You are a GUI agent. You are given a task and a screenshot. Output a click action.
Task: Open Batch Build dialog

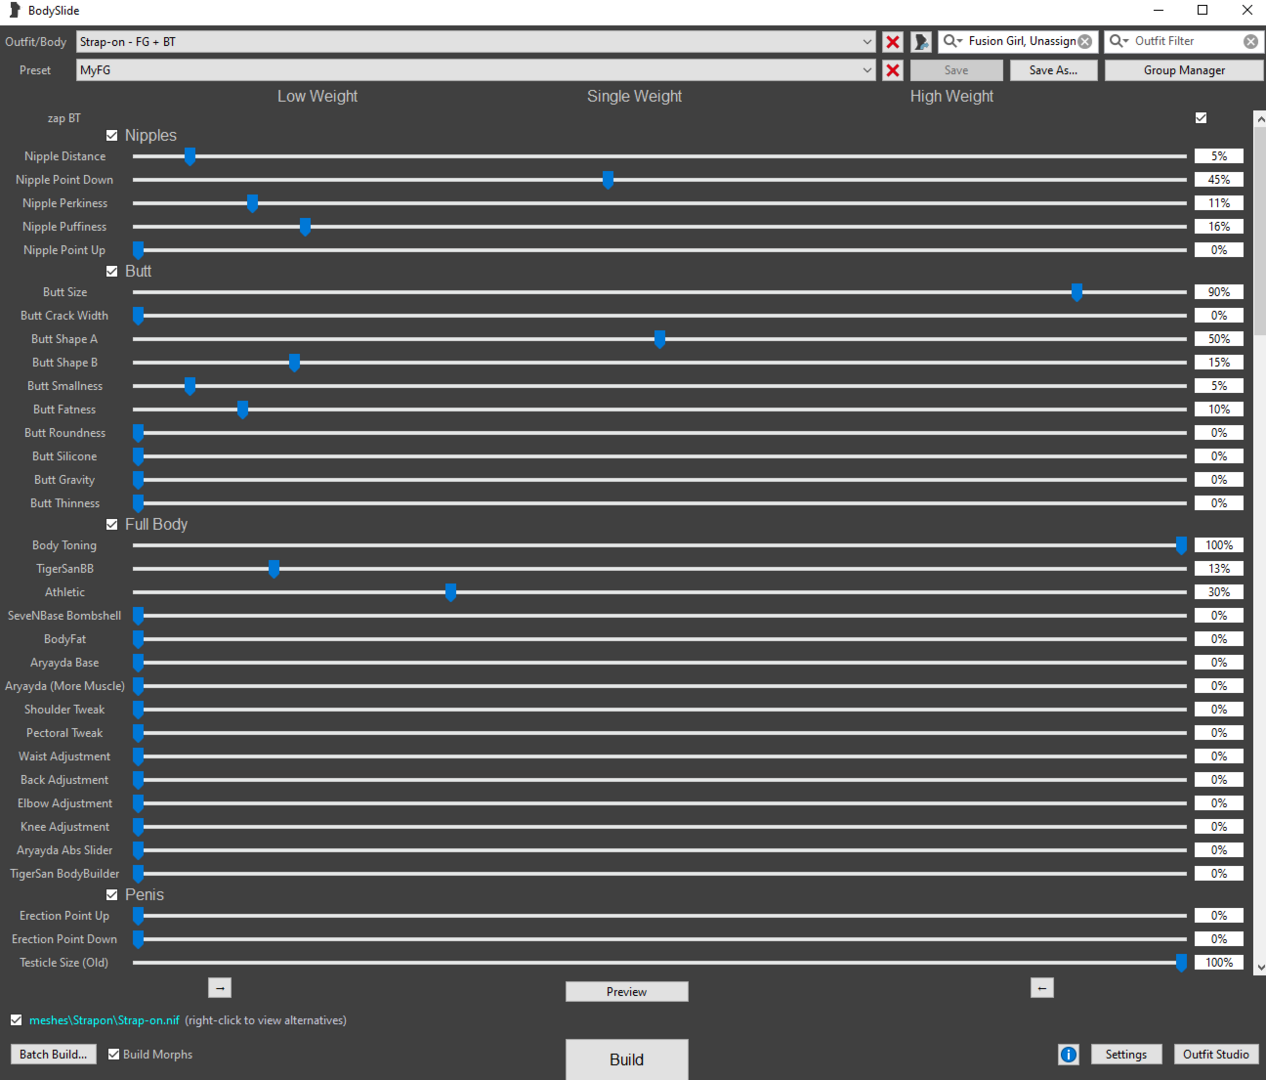click(53, 1054)
